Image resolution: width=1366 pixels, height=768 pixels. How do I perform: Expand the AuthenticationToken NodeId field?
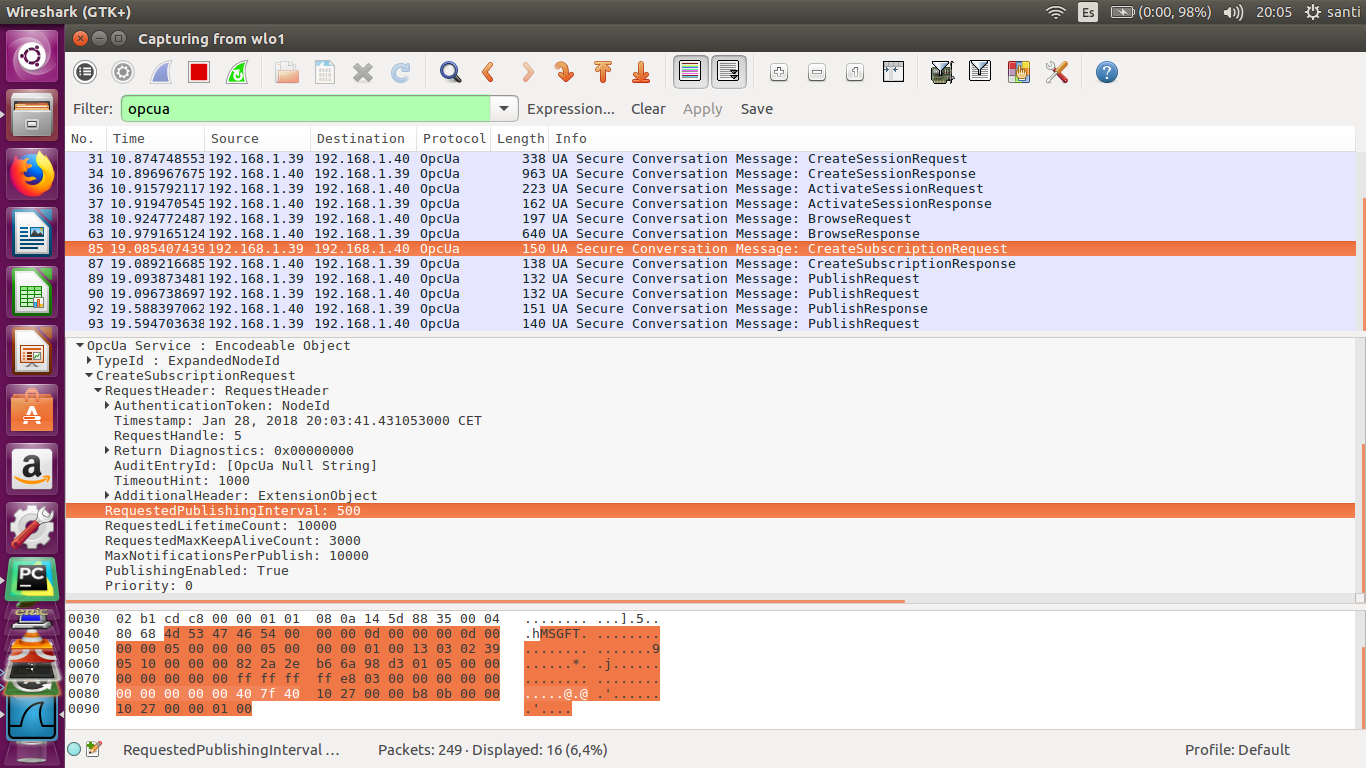(x=108, y=405)
